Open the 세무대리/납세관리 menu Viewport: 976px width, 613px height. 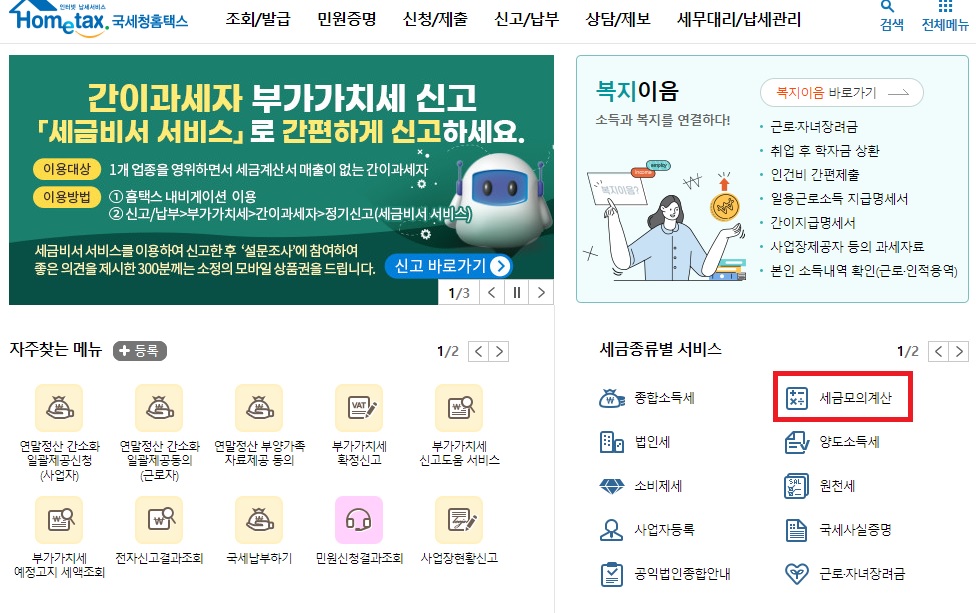739,19
